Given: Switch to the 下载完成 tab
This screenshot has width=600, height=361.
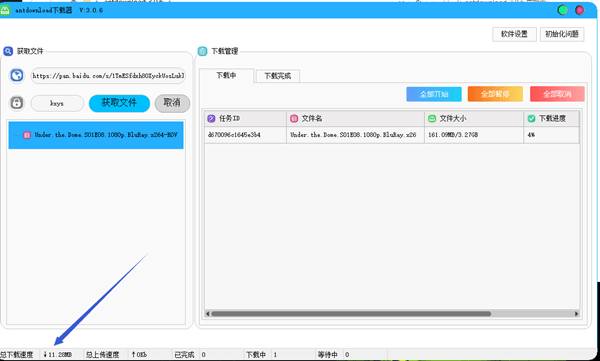Looking at the screenshot, I should click(x=277, y=76).
